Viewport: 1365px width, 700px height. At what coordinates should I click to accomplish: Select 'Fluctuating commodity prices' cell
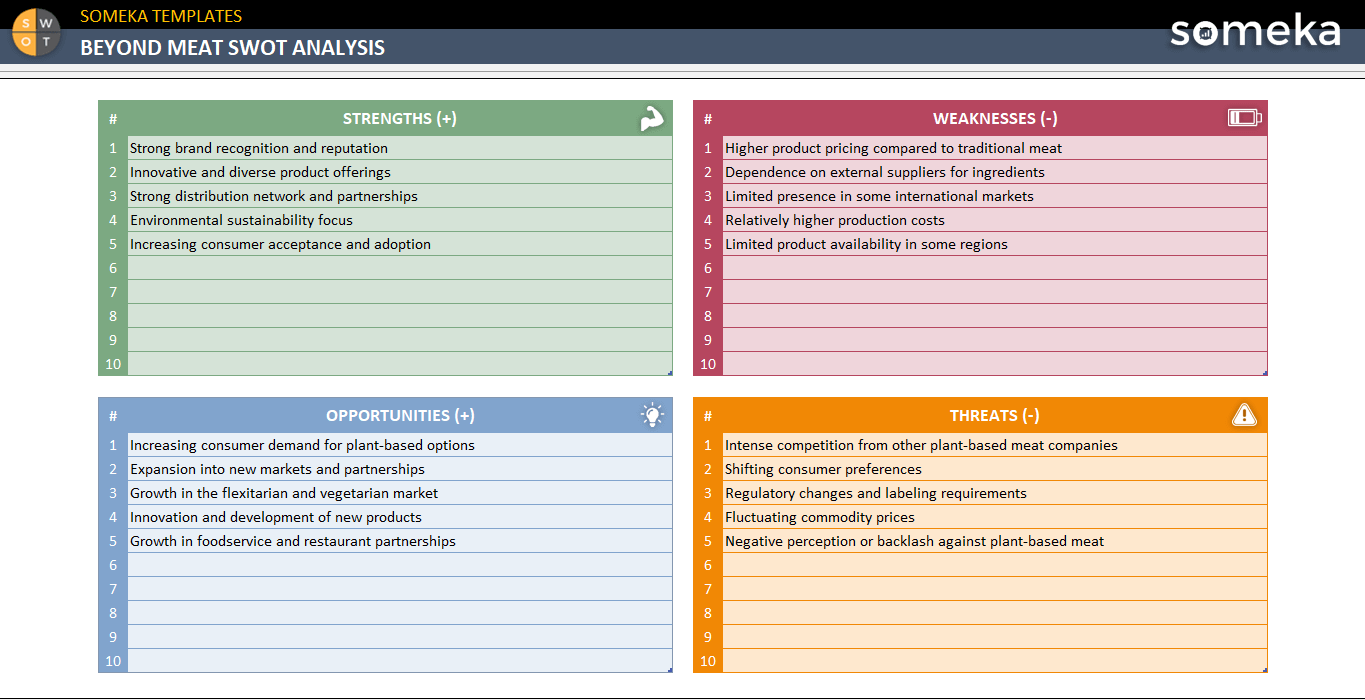pyautogui.click(x=995, y=517)
